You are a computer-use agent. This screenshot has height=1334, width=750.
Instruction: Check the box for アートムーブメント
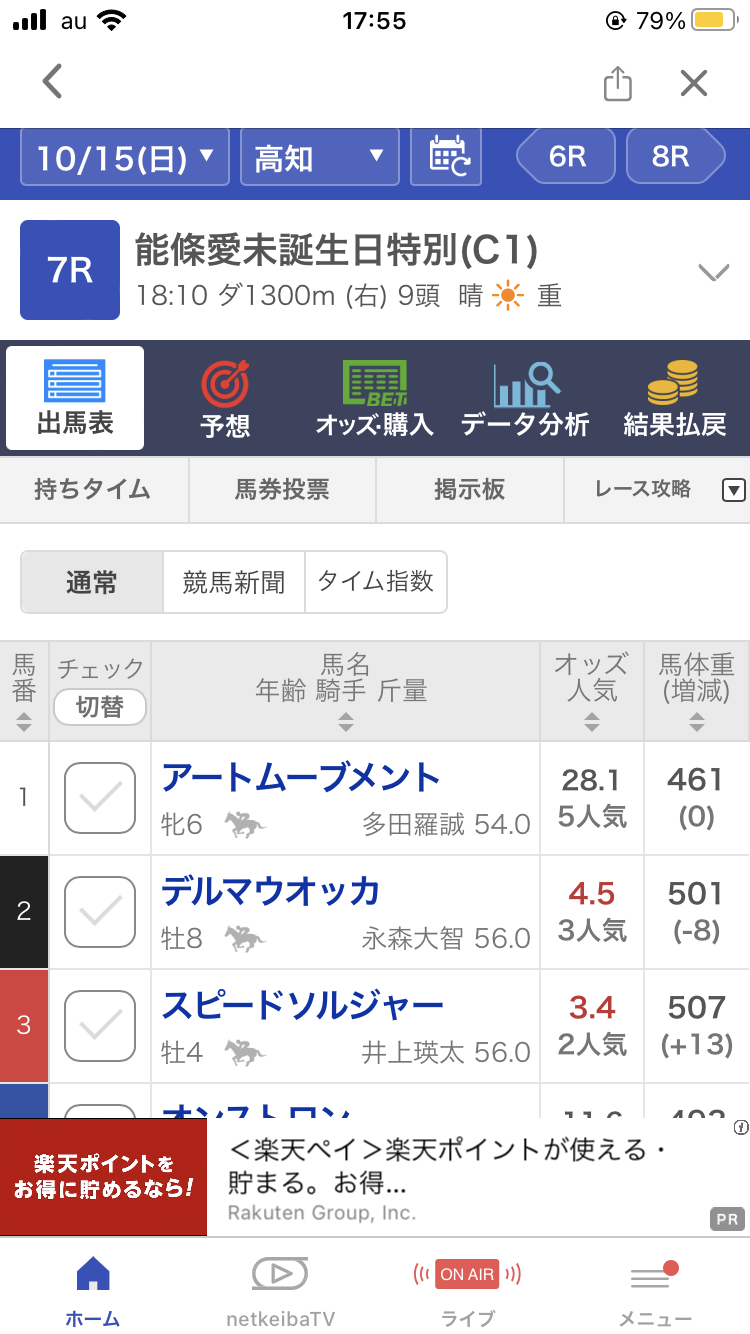(x=100, y=798)
